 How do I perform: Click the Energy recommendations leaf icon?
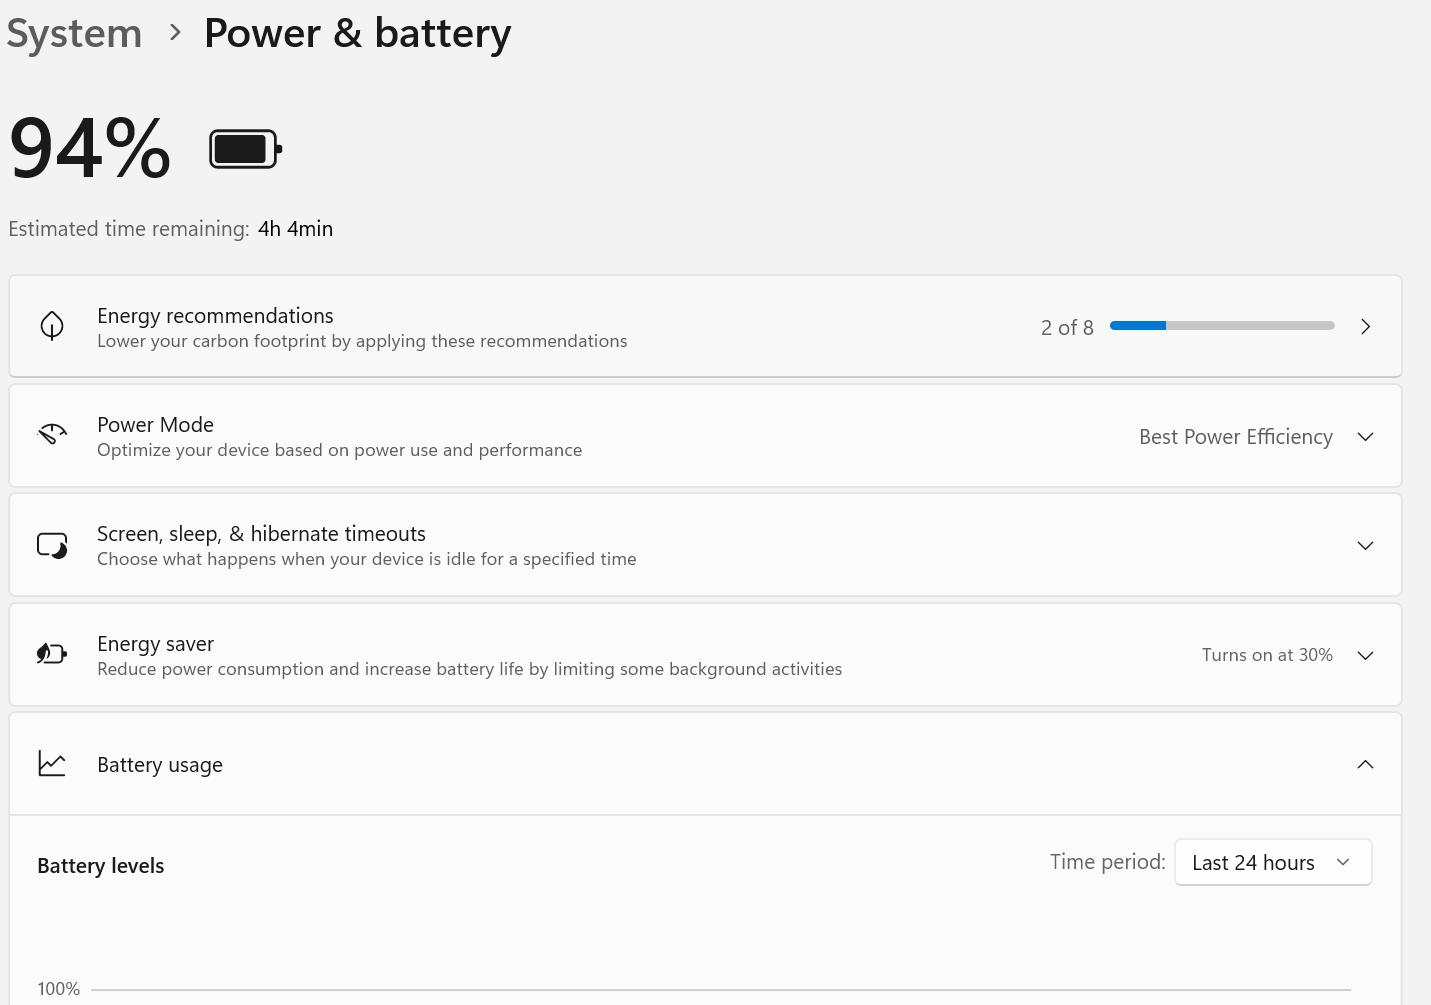point(52,326)
